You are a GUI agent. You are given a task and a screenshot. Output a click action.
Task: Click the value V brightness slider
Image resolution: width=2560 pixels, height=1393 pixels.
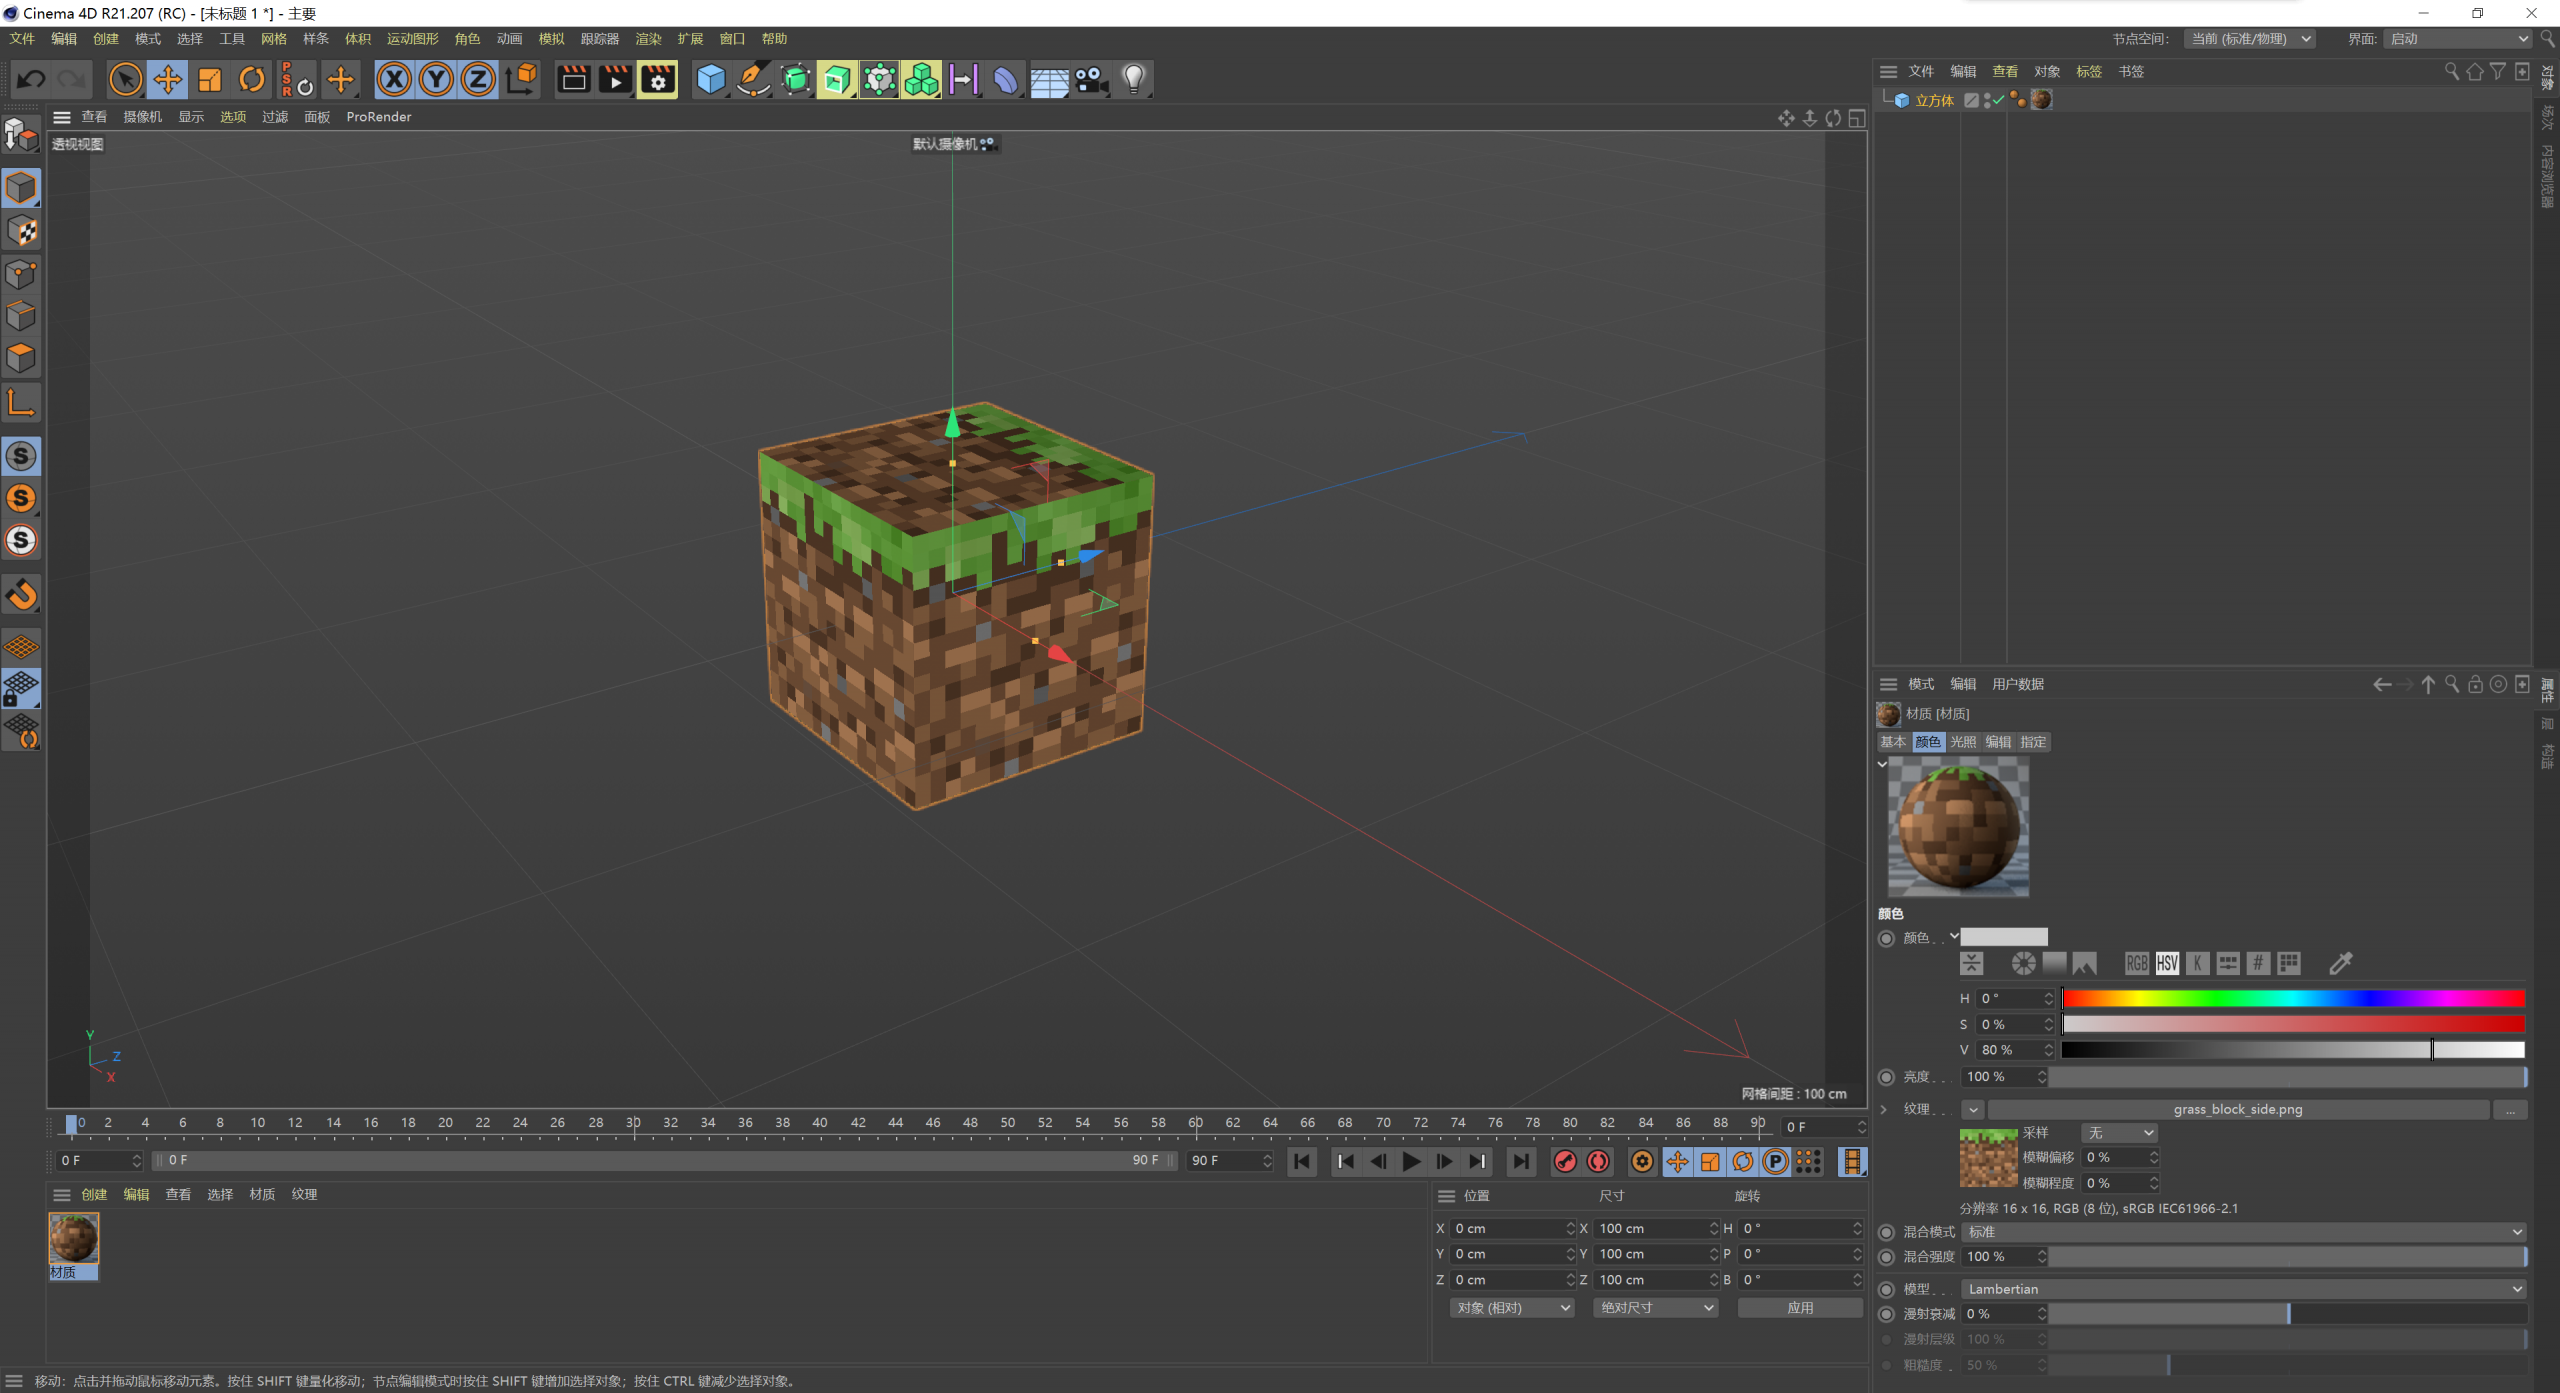tap(2293, 1050)
